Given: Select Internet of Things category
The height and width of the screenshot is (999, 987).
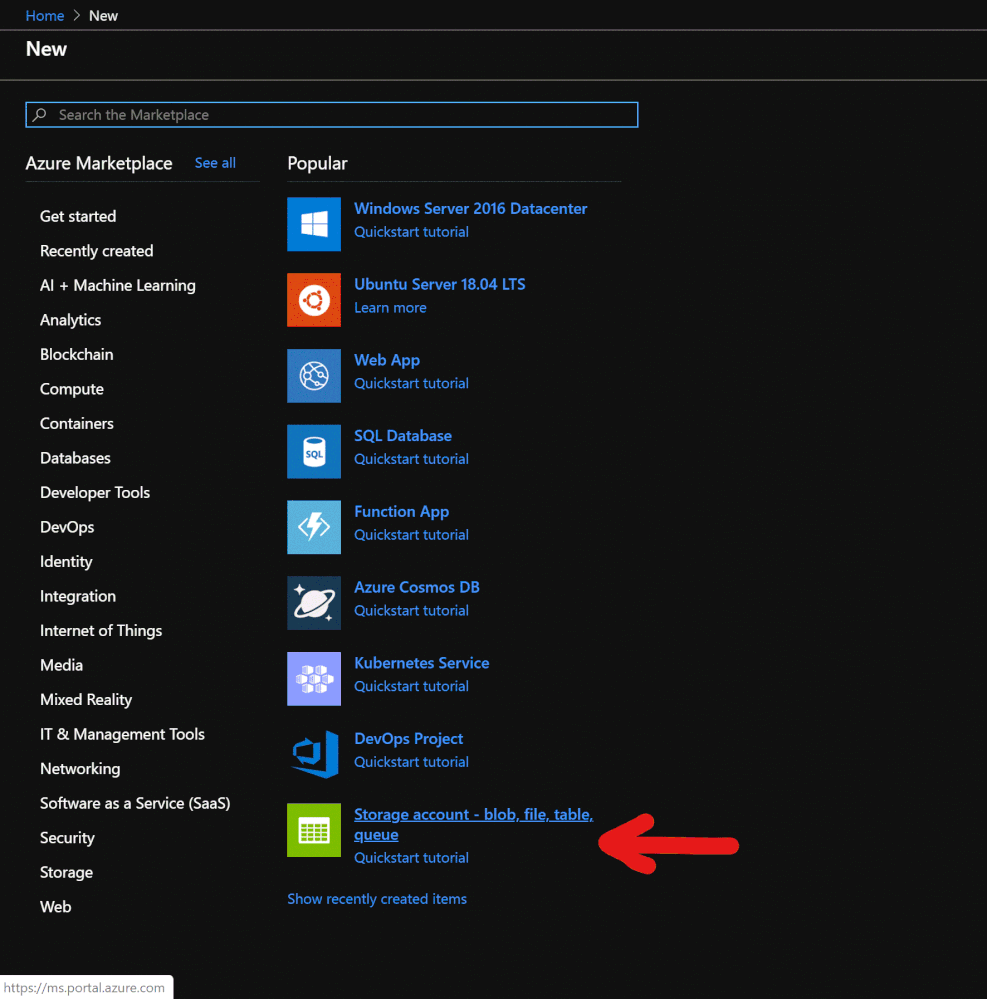Looking at the screenshot, I should [101, 631].
